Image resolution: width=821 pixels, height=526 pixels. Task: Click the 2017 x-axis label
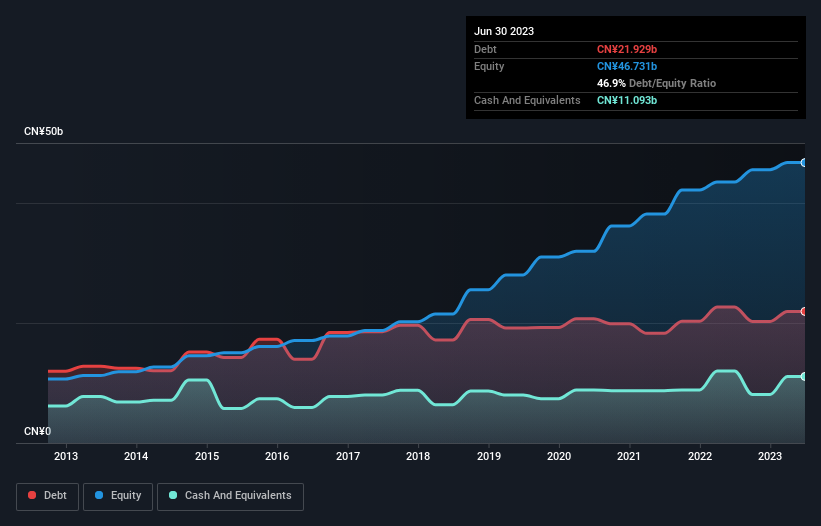pyautogui.click(x=348, y=456)
